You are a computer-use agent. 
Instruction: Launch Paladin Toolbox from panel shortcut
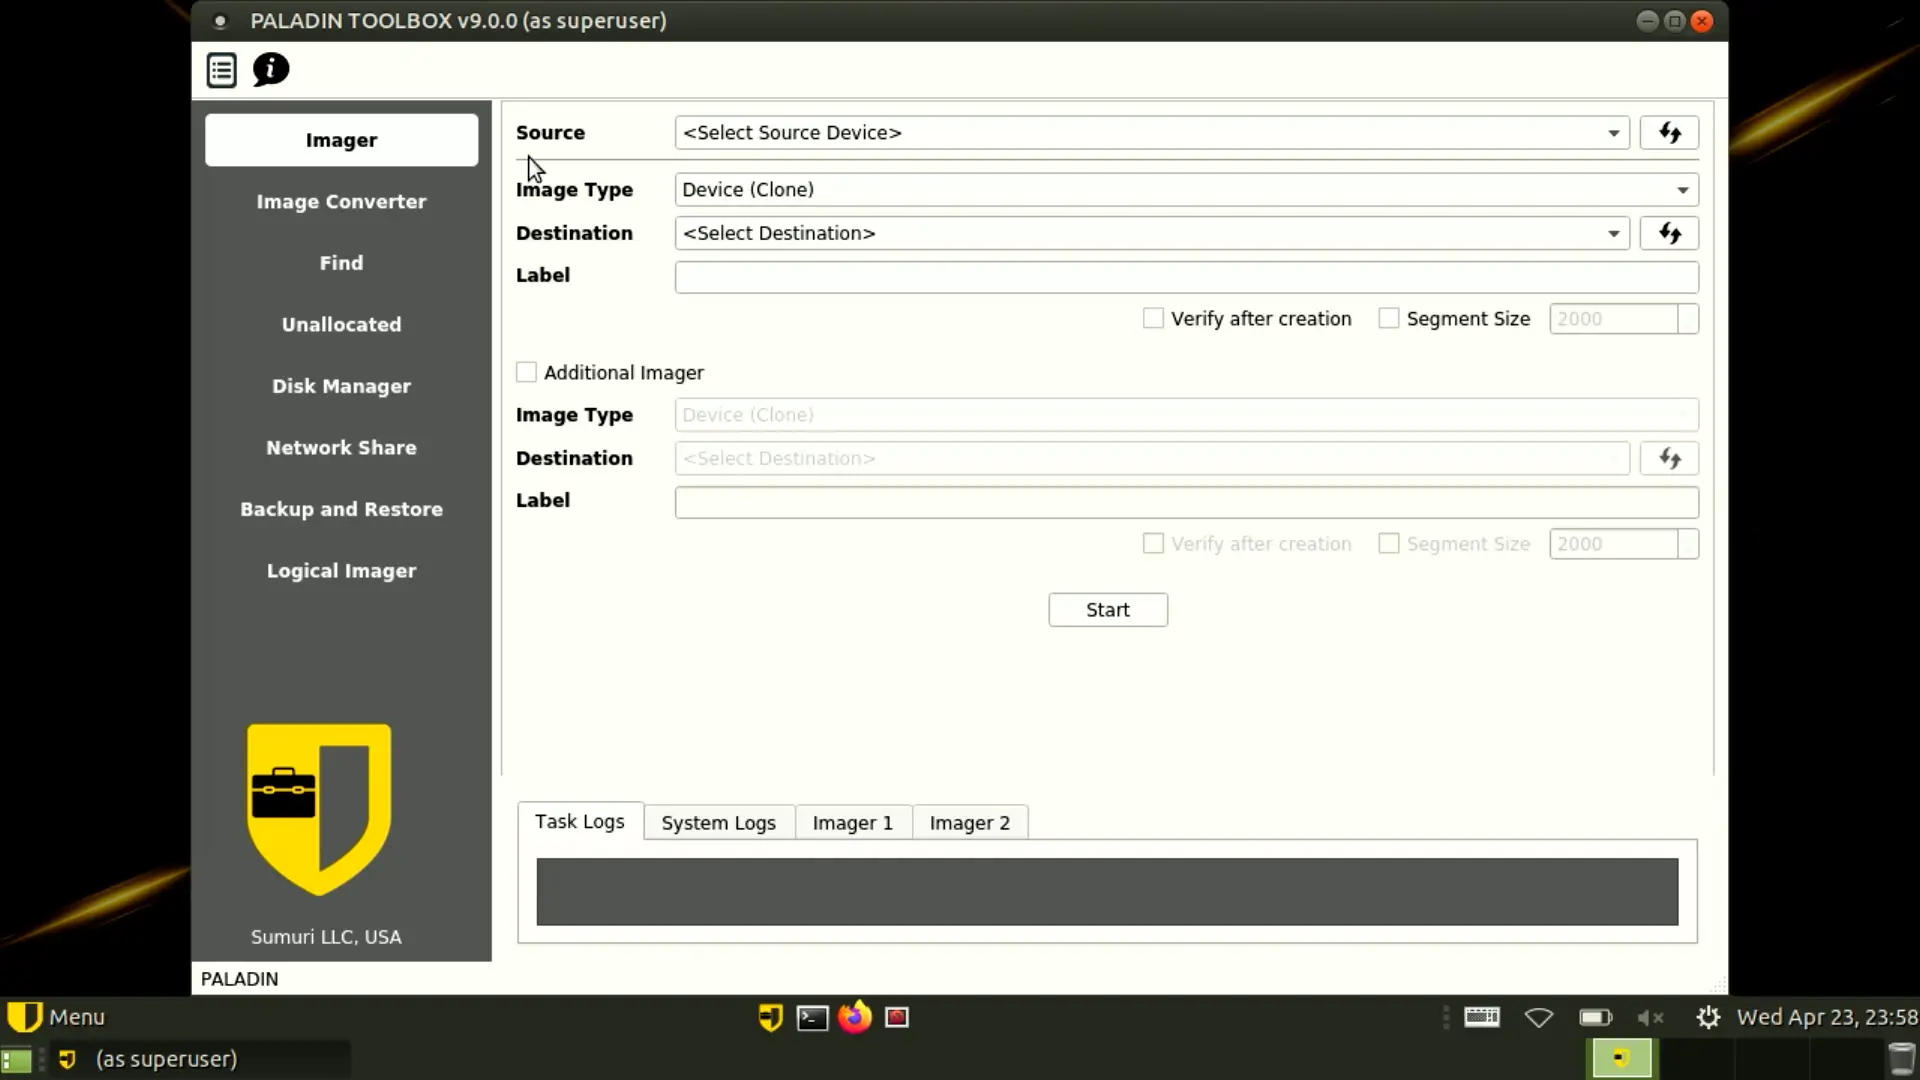[x=770, y=1017]
